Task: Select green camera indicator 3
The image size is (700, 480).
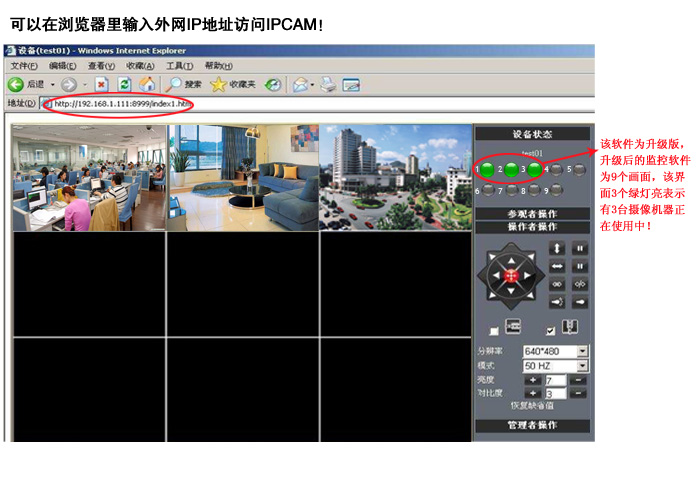Action: [534, 169]
